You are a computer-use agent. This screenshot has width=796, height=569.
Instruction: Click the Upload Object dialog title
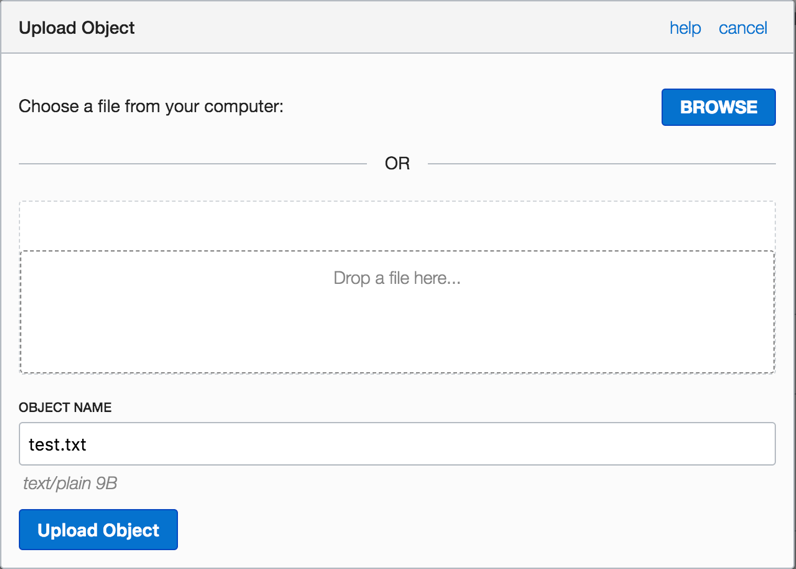(x=77, y=28)
